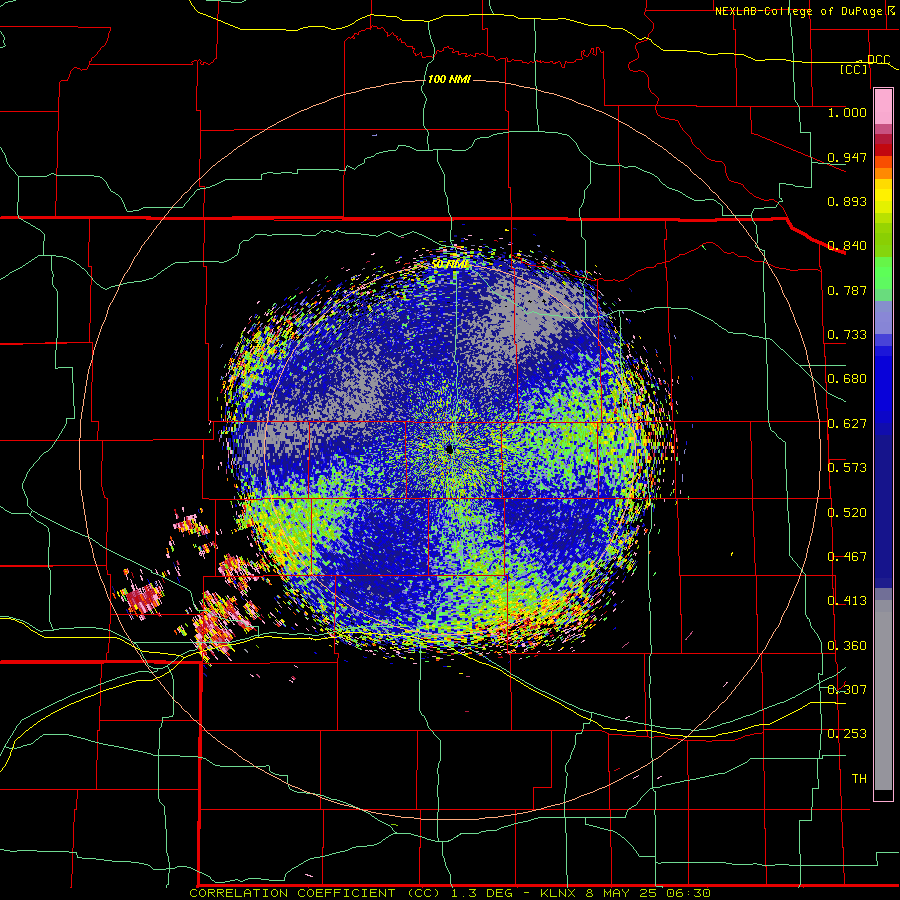
Task: Click the 1.3 DEG elevation text
Action: (484, 893)
